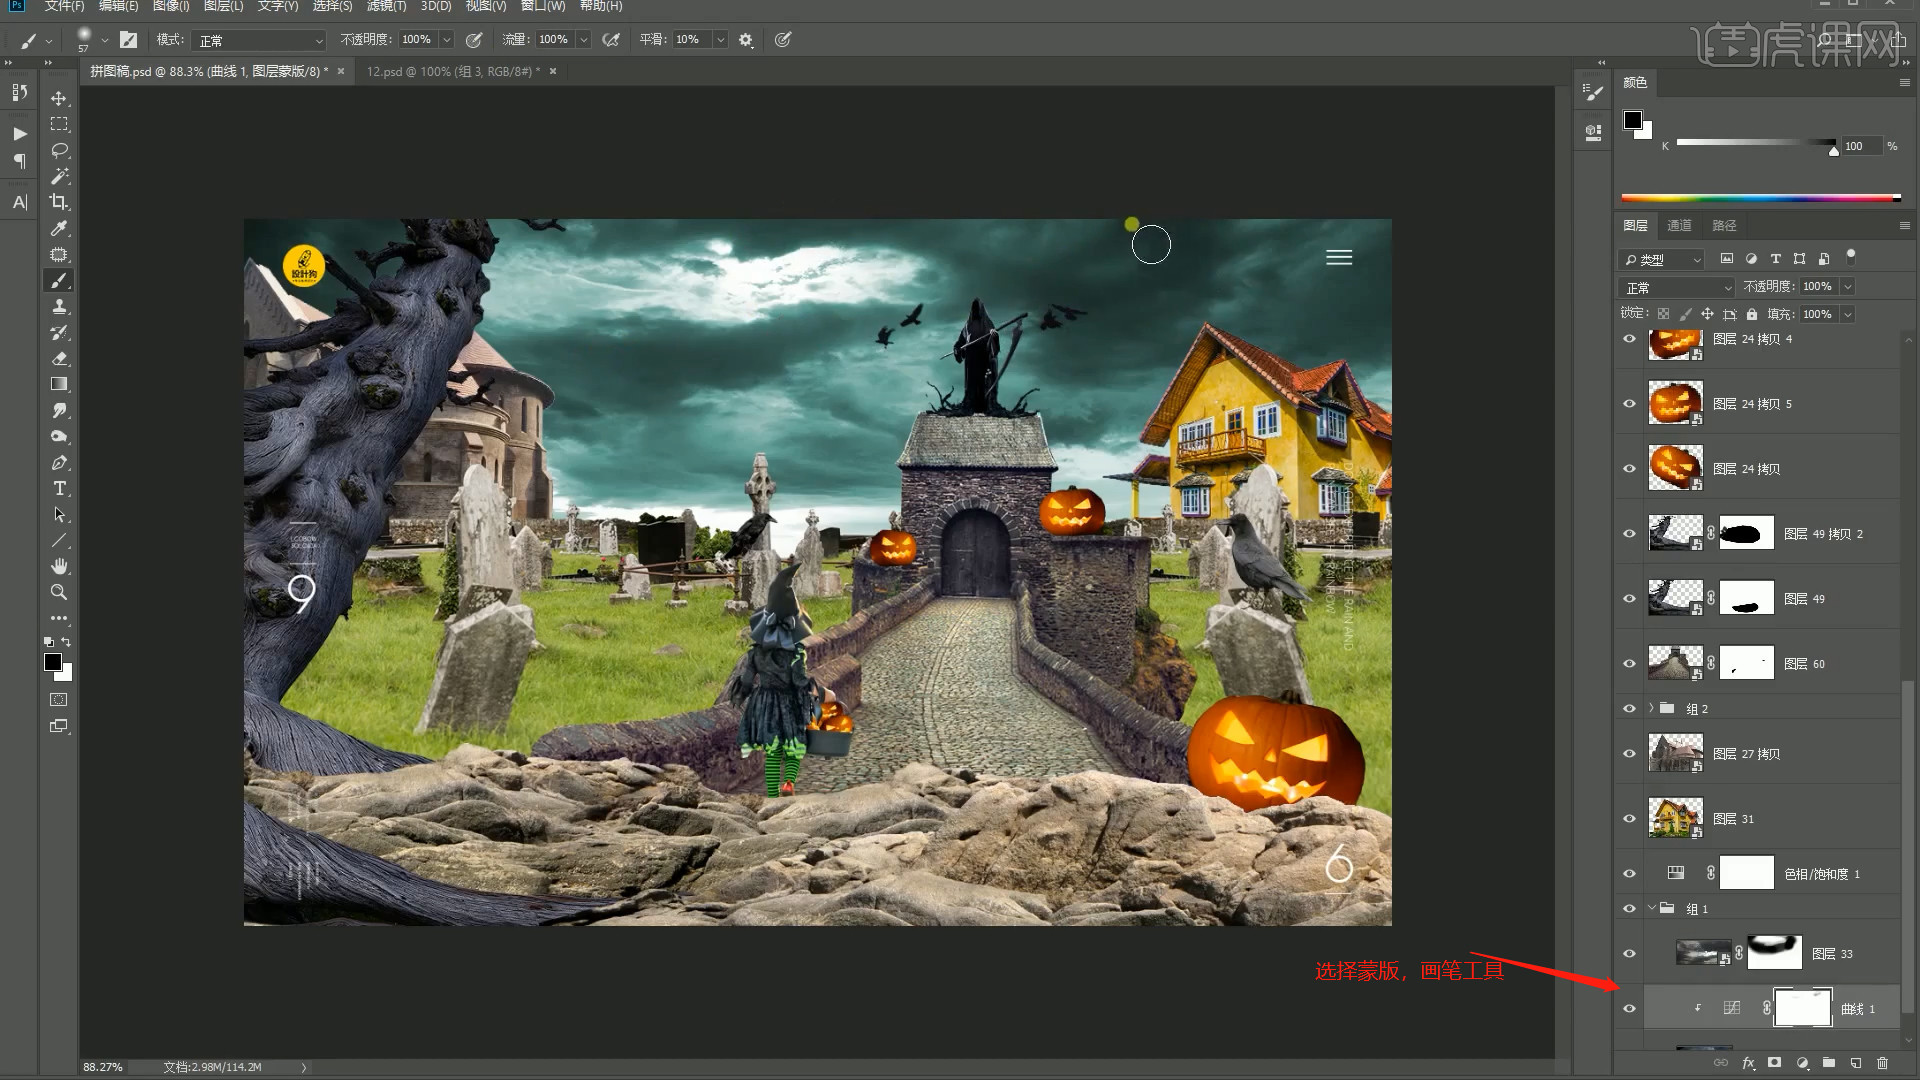Toggle pressure for opacity in the options bar
The width and height of the screenshot is (1920, 1080).
474,40
